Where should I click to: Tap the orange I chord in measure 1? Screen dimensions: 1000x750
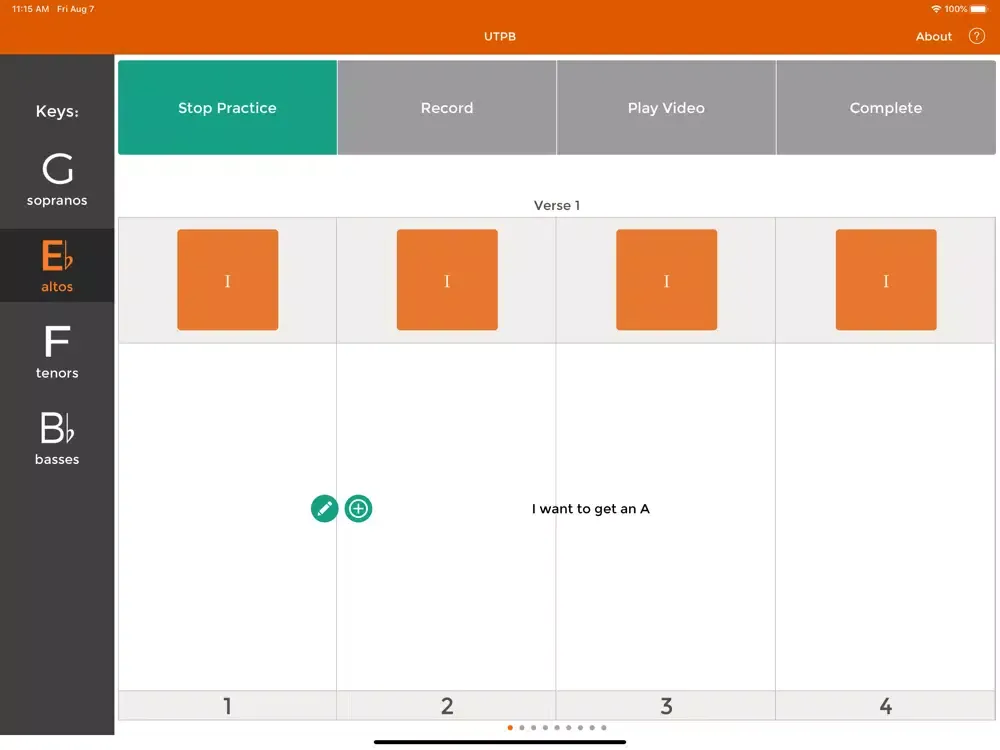(228, 280)
